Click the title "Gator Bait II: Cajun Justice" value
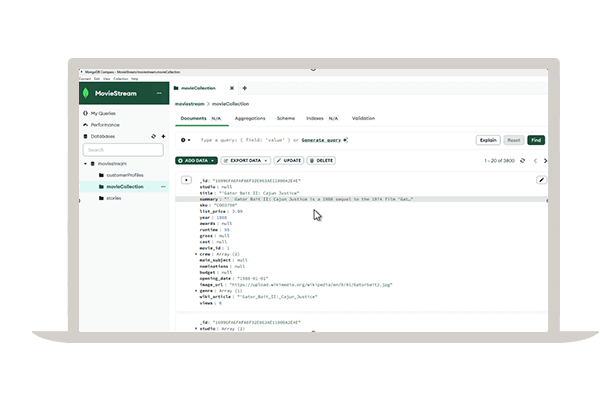The height and width of the screenshot is (400, 600). click(x=259, y=193)
